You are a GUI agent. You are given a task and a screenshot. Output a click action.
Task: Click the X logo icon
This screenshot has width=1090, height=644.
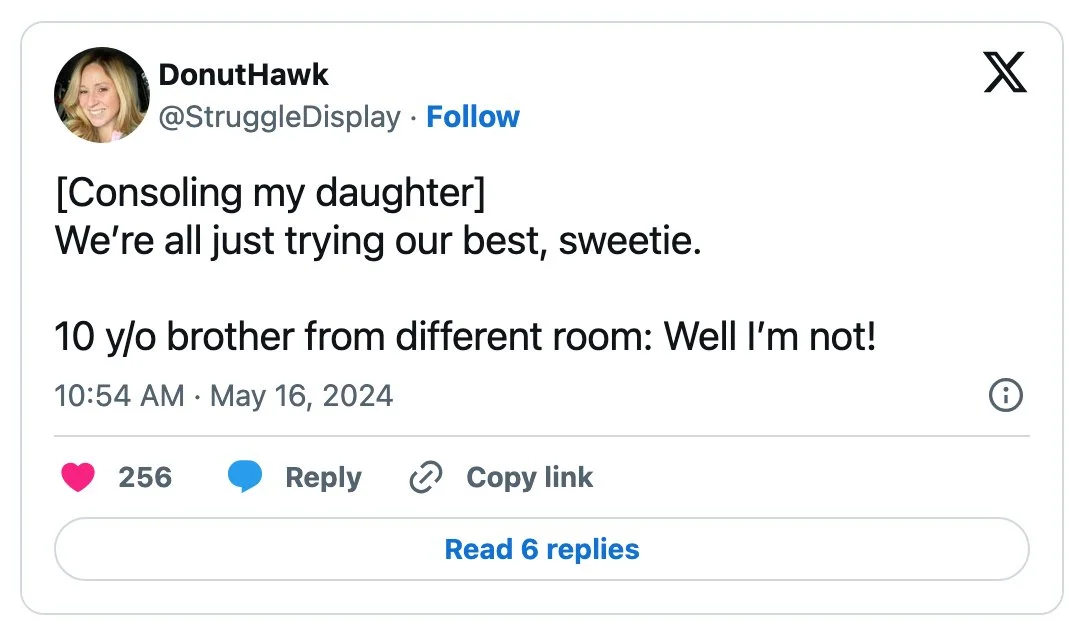tap(1004, 72)
